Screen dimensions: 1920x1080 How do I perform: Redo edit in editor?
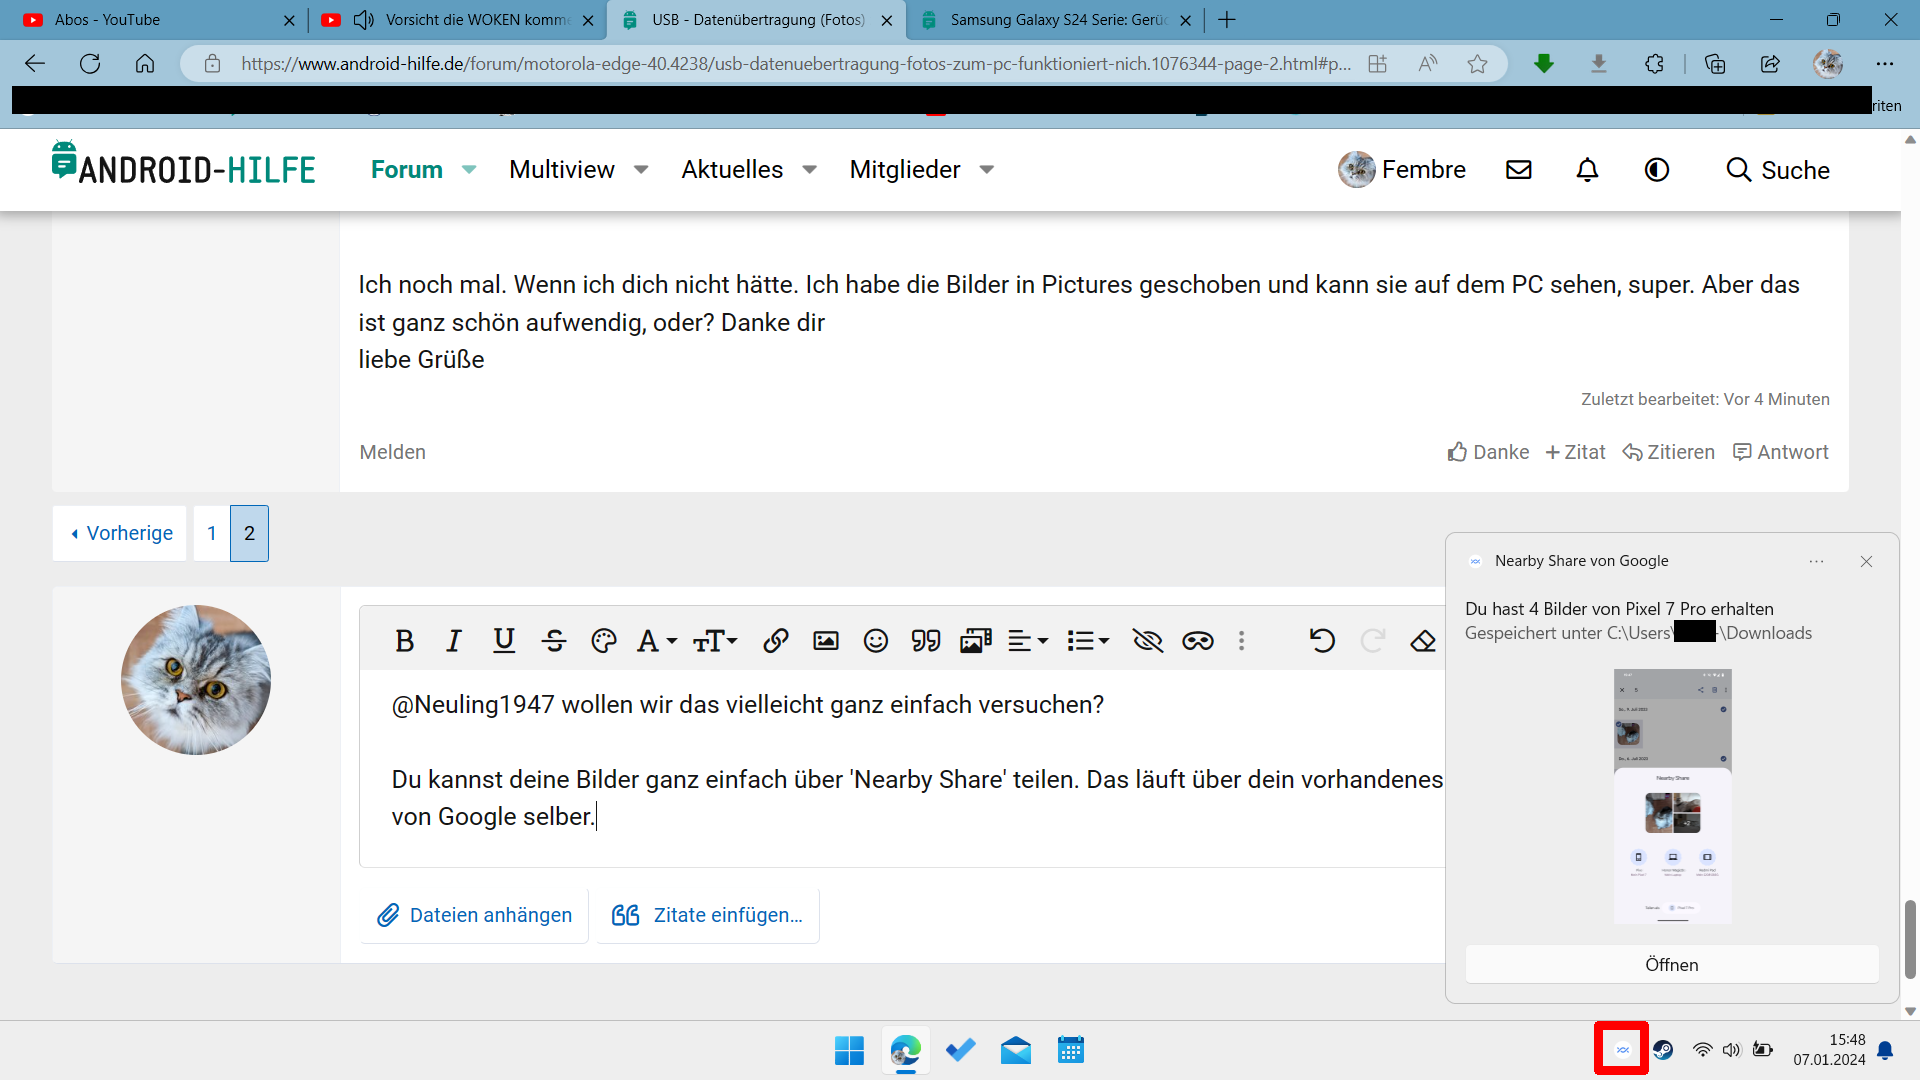point(1373,641)
